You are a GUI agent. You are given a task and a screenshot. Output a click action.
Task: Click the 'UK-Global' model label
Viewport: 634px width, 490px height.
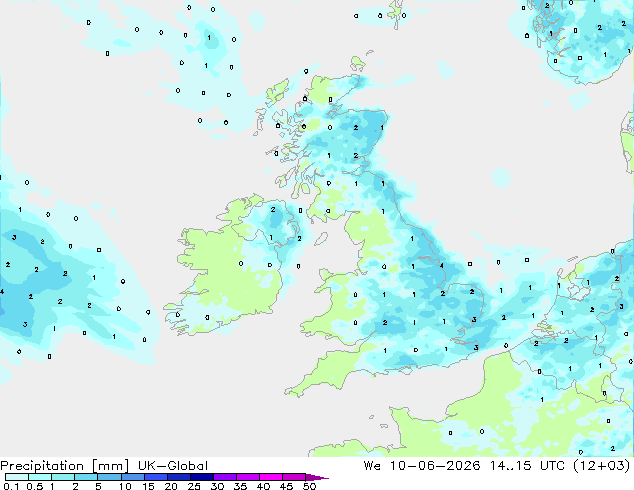click(x=173, y=466)
